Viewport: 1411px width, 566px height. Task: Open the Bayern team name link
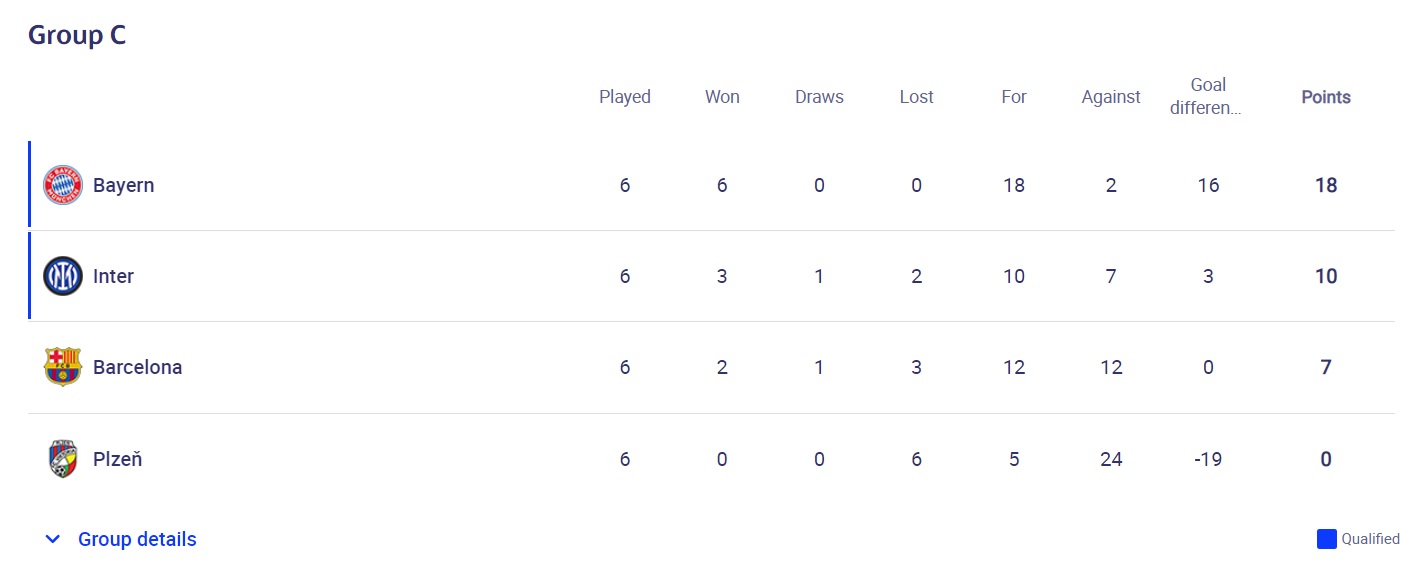[123, 185]
